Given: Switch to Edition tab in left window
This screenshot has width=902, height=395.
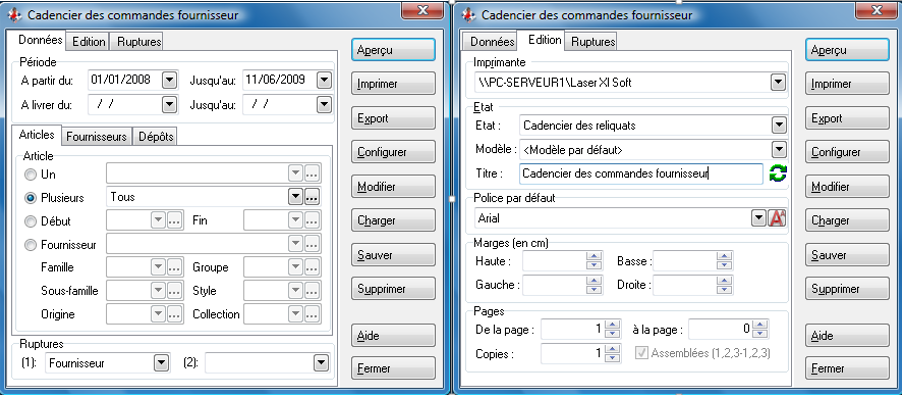Looking at the screenshot, I should tap(89, 41).
